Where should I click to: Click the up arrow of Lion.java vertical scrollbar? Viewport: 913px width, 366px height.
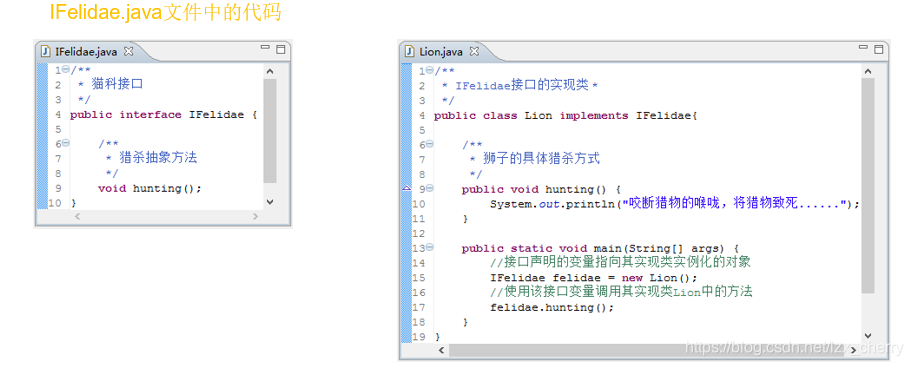[x=868, y=72]
